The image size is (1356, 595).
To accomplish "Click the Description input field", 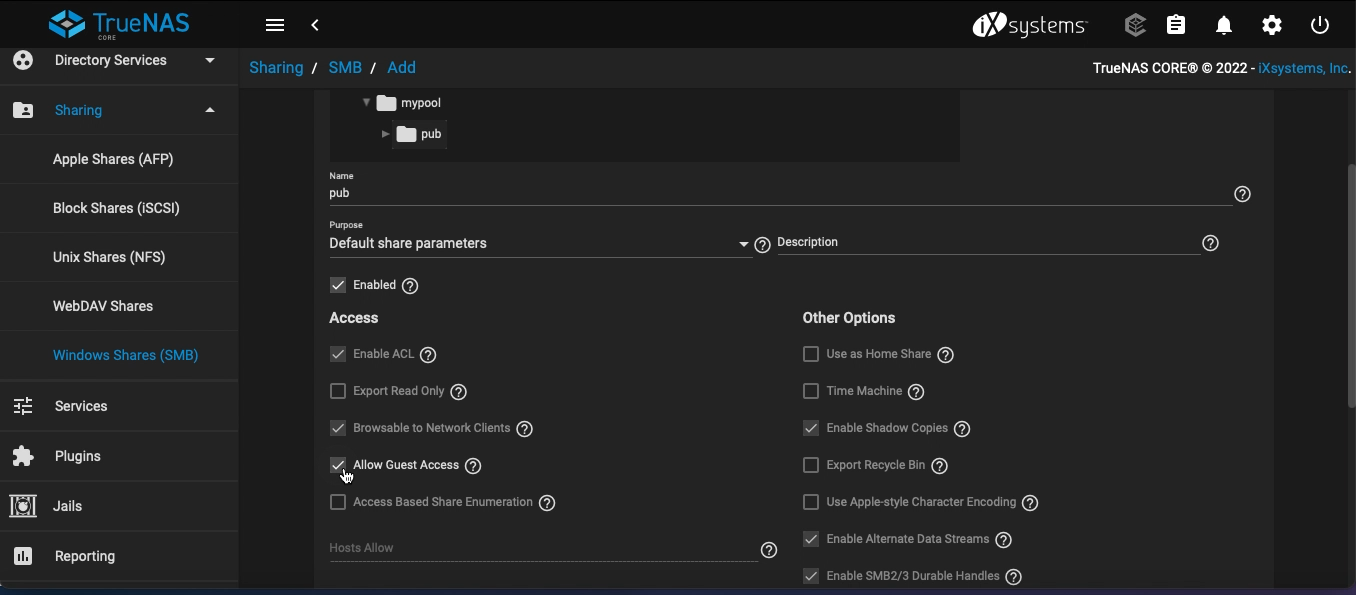I will tap(988, 243).
